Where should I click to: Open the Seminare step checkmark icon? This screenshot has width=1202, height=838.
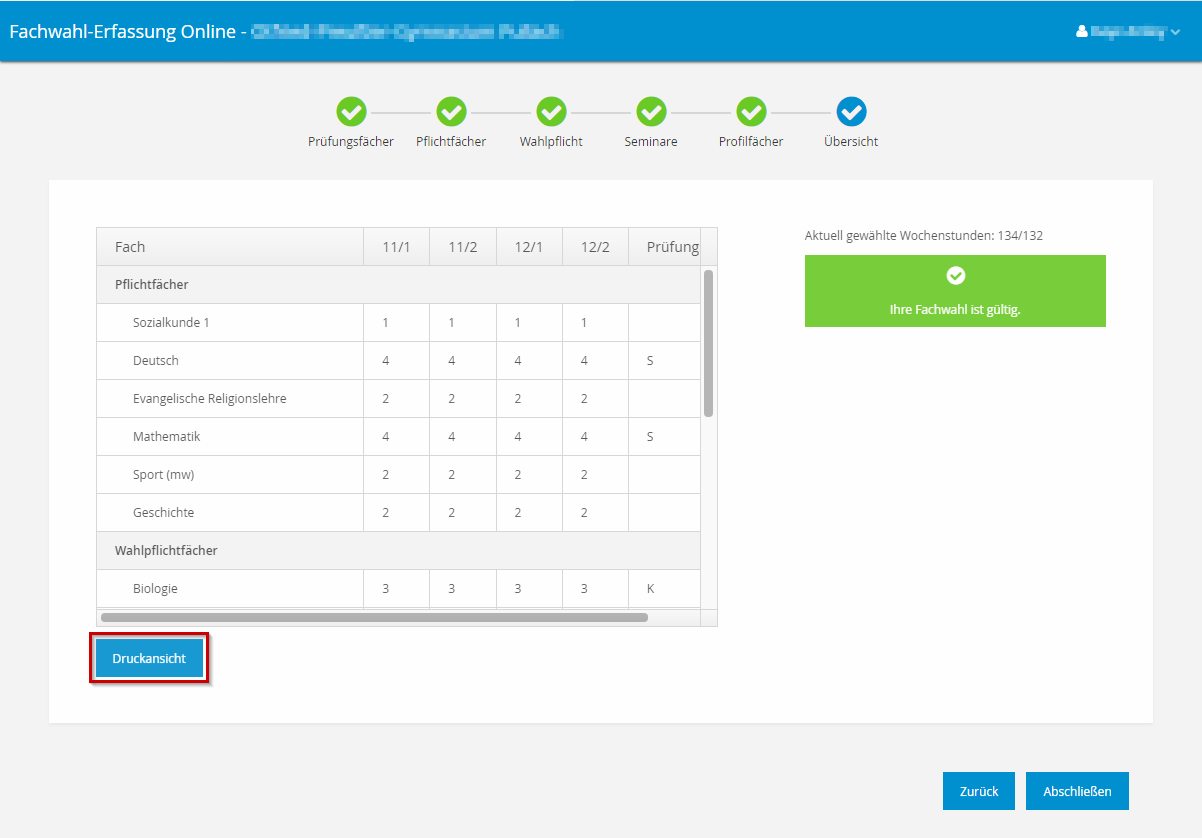[x=651, y=112]
